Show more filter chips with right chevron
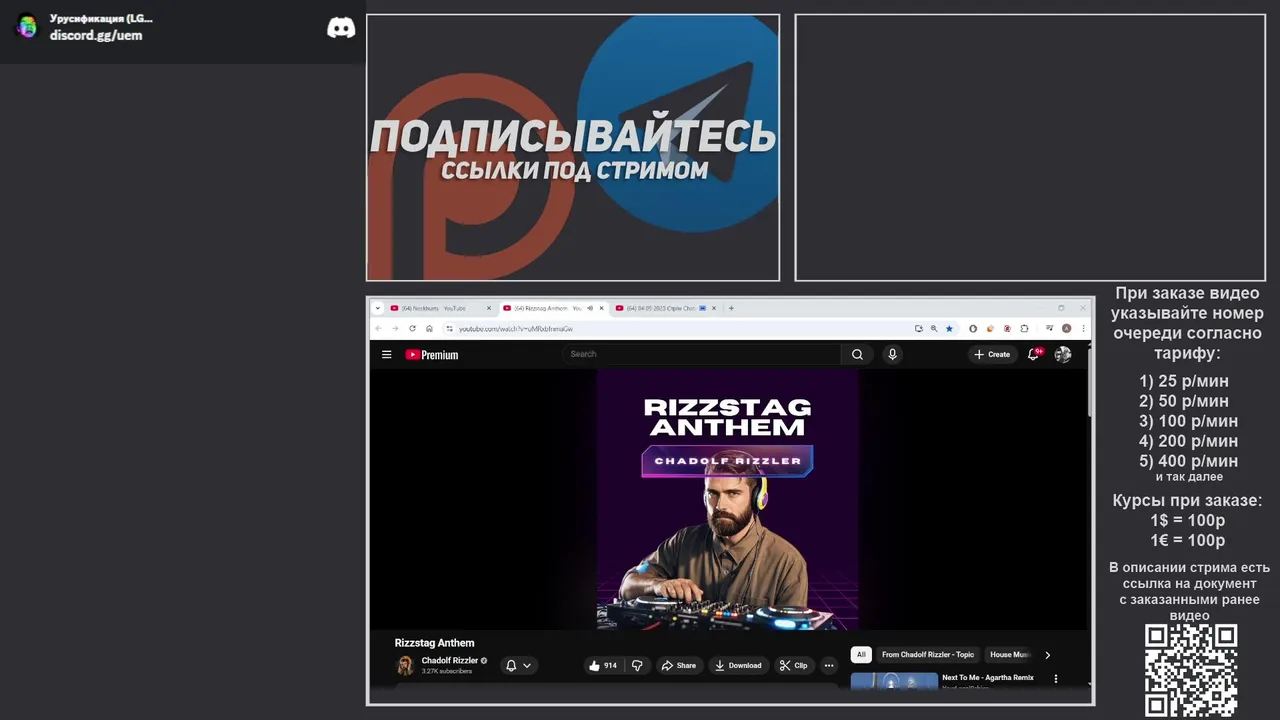This screenshot has height=720, width=1280. (x=1047, y=655)
